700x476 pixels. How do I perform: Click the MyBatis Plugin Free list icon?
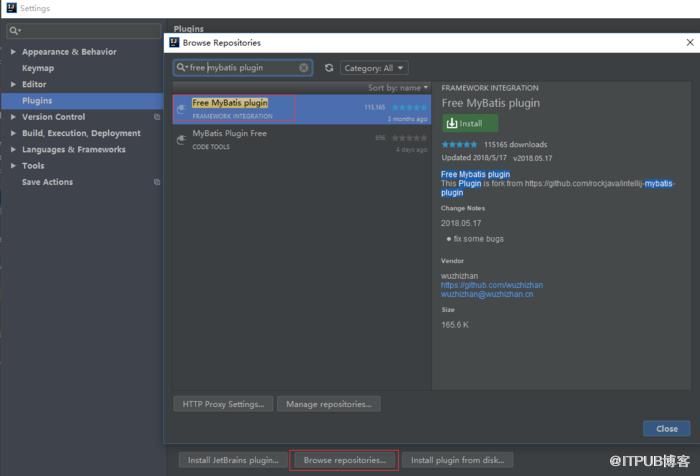pyautogui.click(x=181, y=140)
